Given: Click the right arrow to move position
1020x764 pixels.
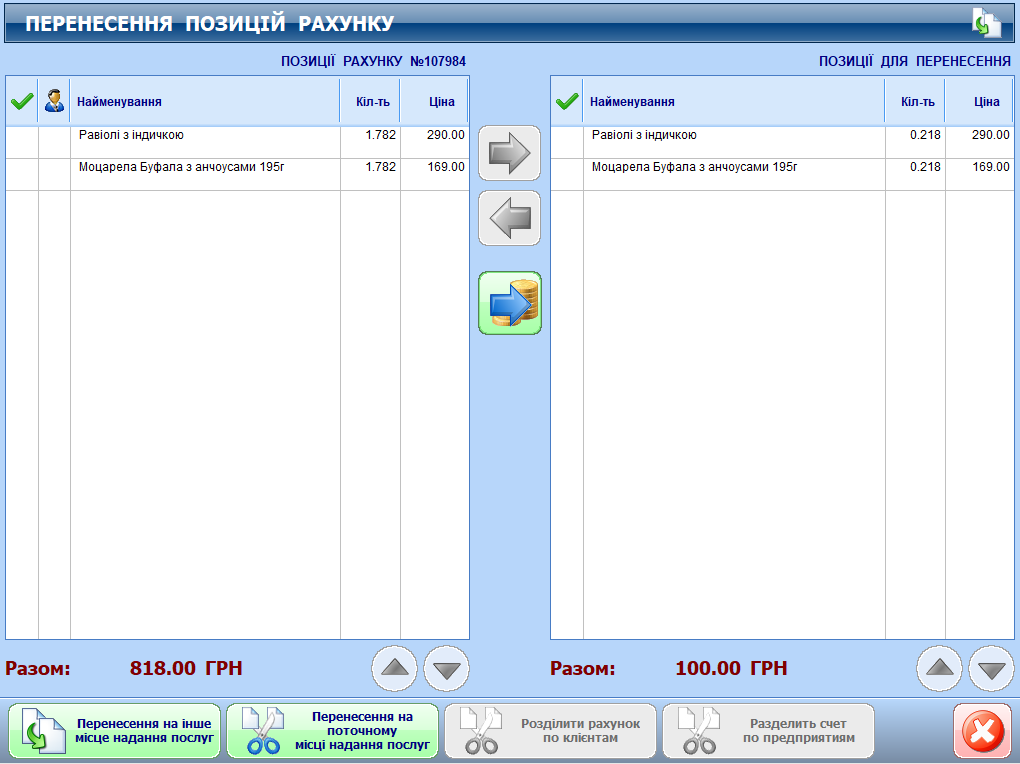Looking at the screenshot, I should coord(509,153).
